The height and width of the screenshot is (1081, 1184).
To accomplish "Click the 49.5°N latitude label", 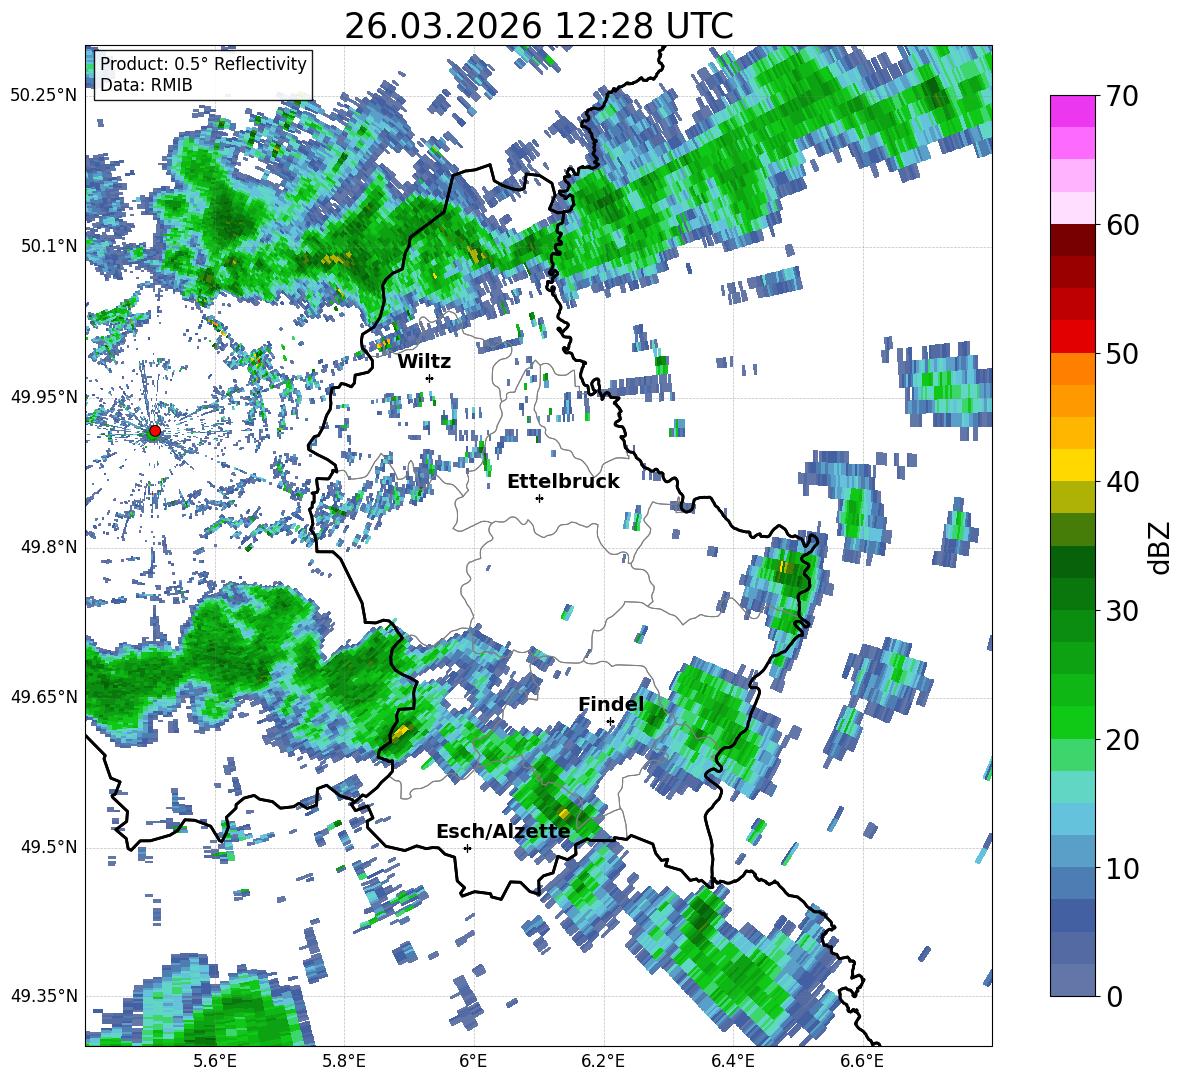I will (x=48, y=847).
